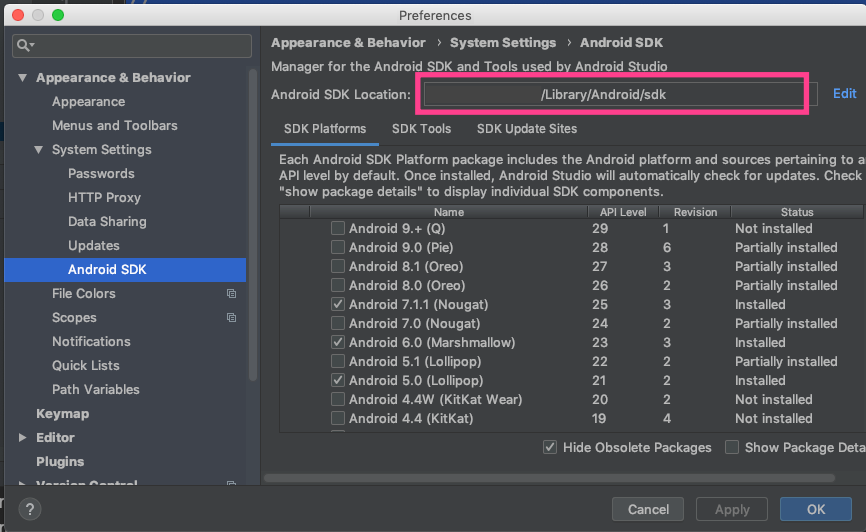Check the Android 5.1 (Lollipop) checkbox

(x=337, y=361)
